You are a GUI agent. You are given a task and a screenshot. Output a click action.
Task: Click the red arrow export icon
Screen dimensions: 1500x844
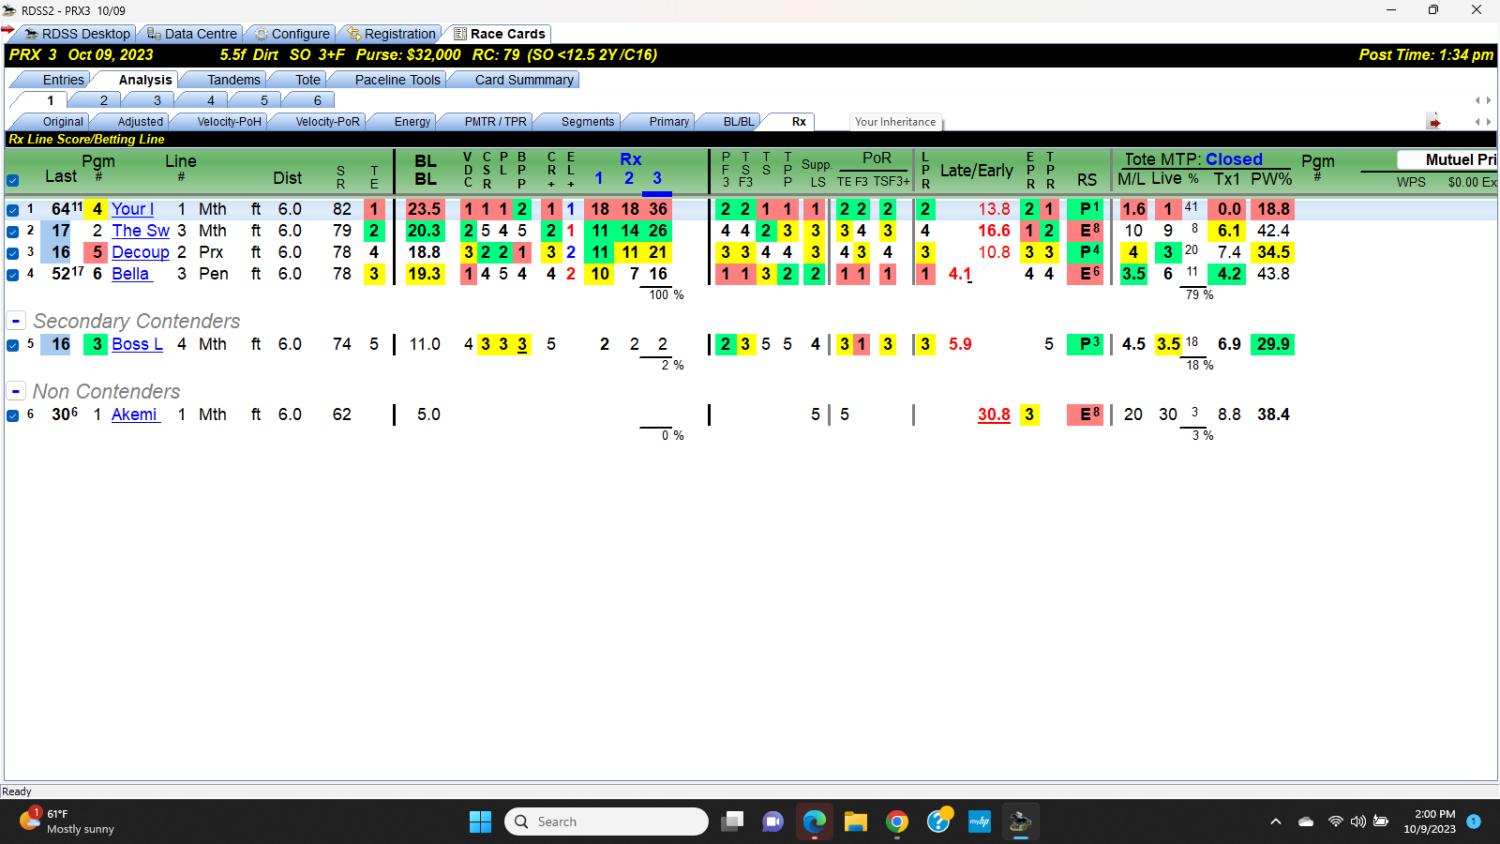tap(1434, 122)
